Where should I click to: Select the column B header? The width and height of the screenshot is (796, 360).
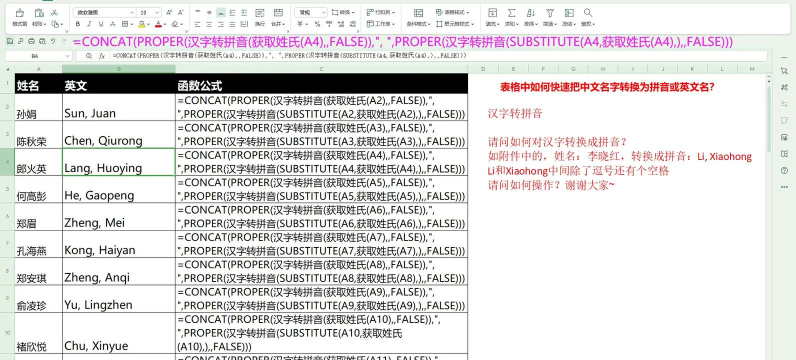[119, 69]
